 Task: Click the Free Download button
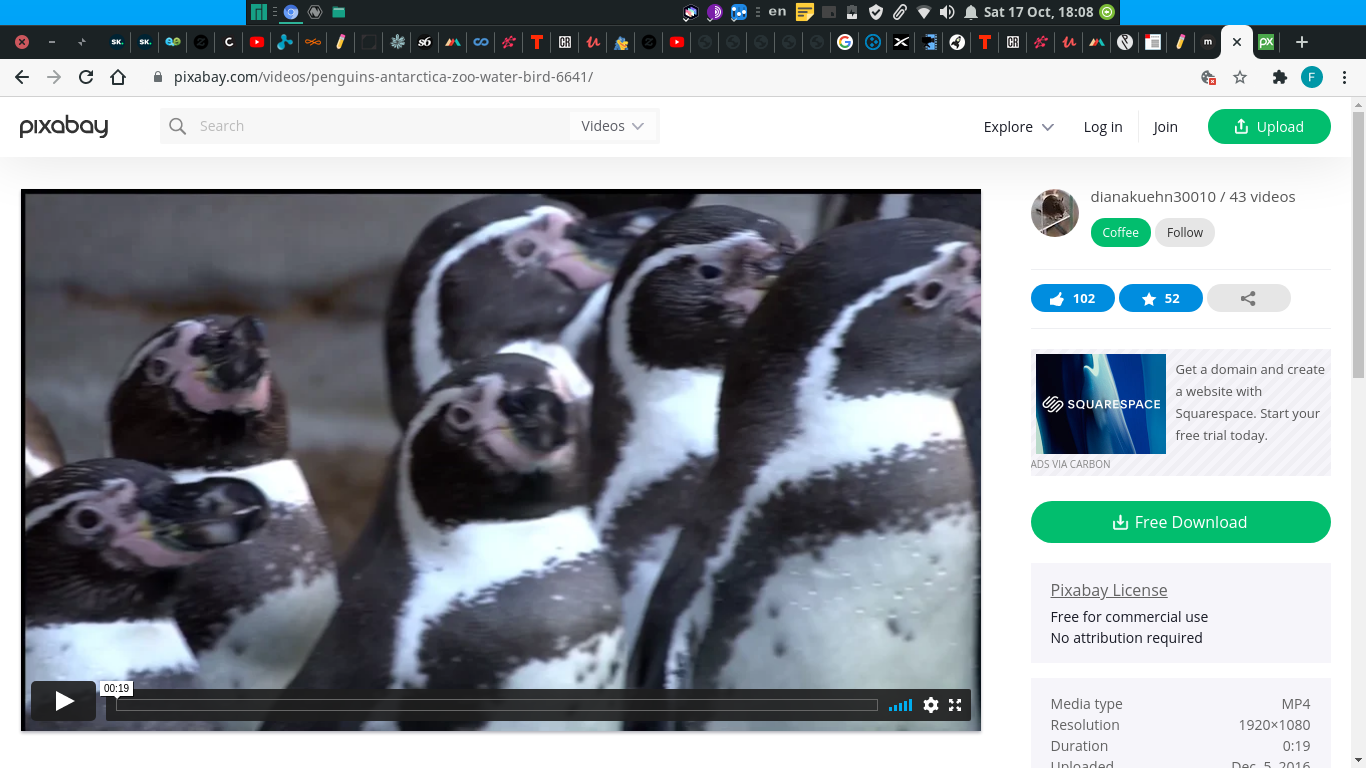click(x=1180, y=522)
